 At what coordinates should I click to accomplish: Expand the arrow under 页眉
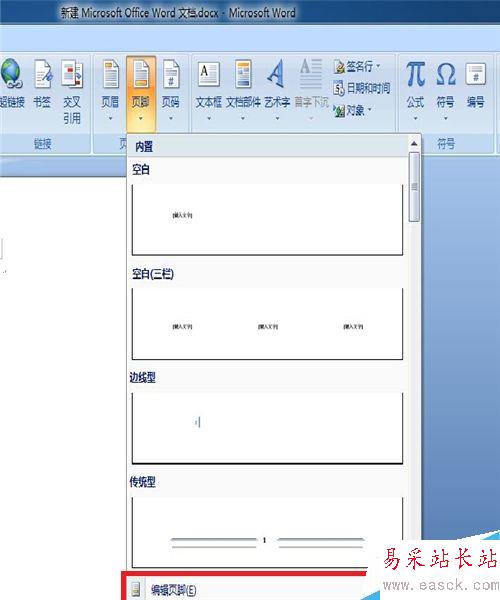click(x=110, y=119)
